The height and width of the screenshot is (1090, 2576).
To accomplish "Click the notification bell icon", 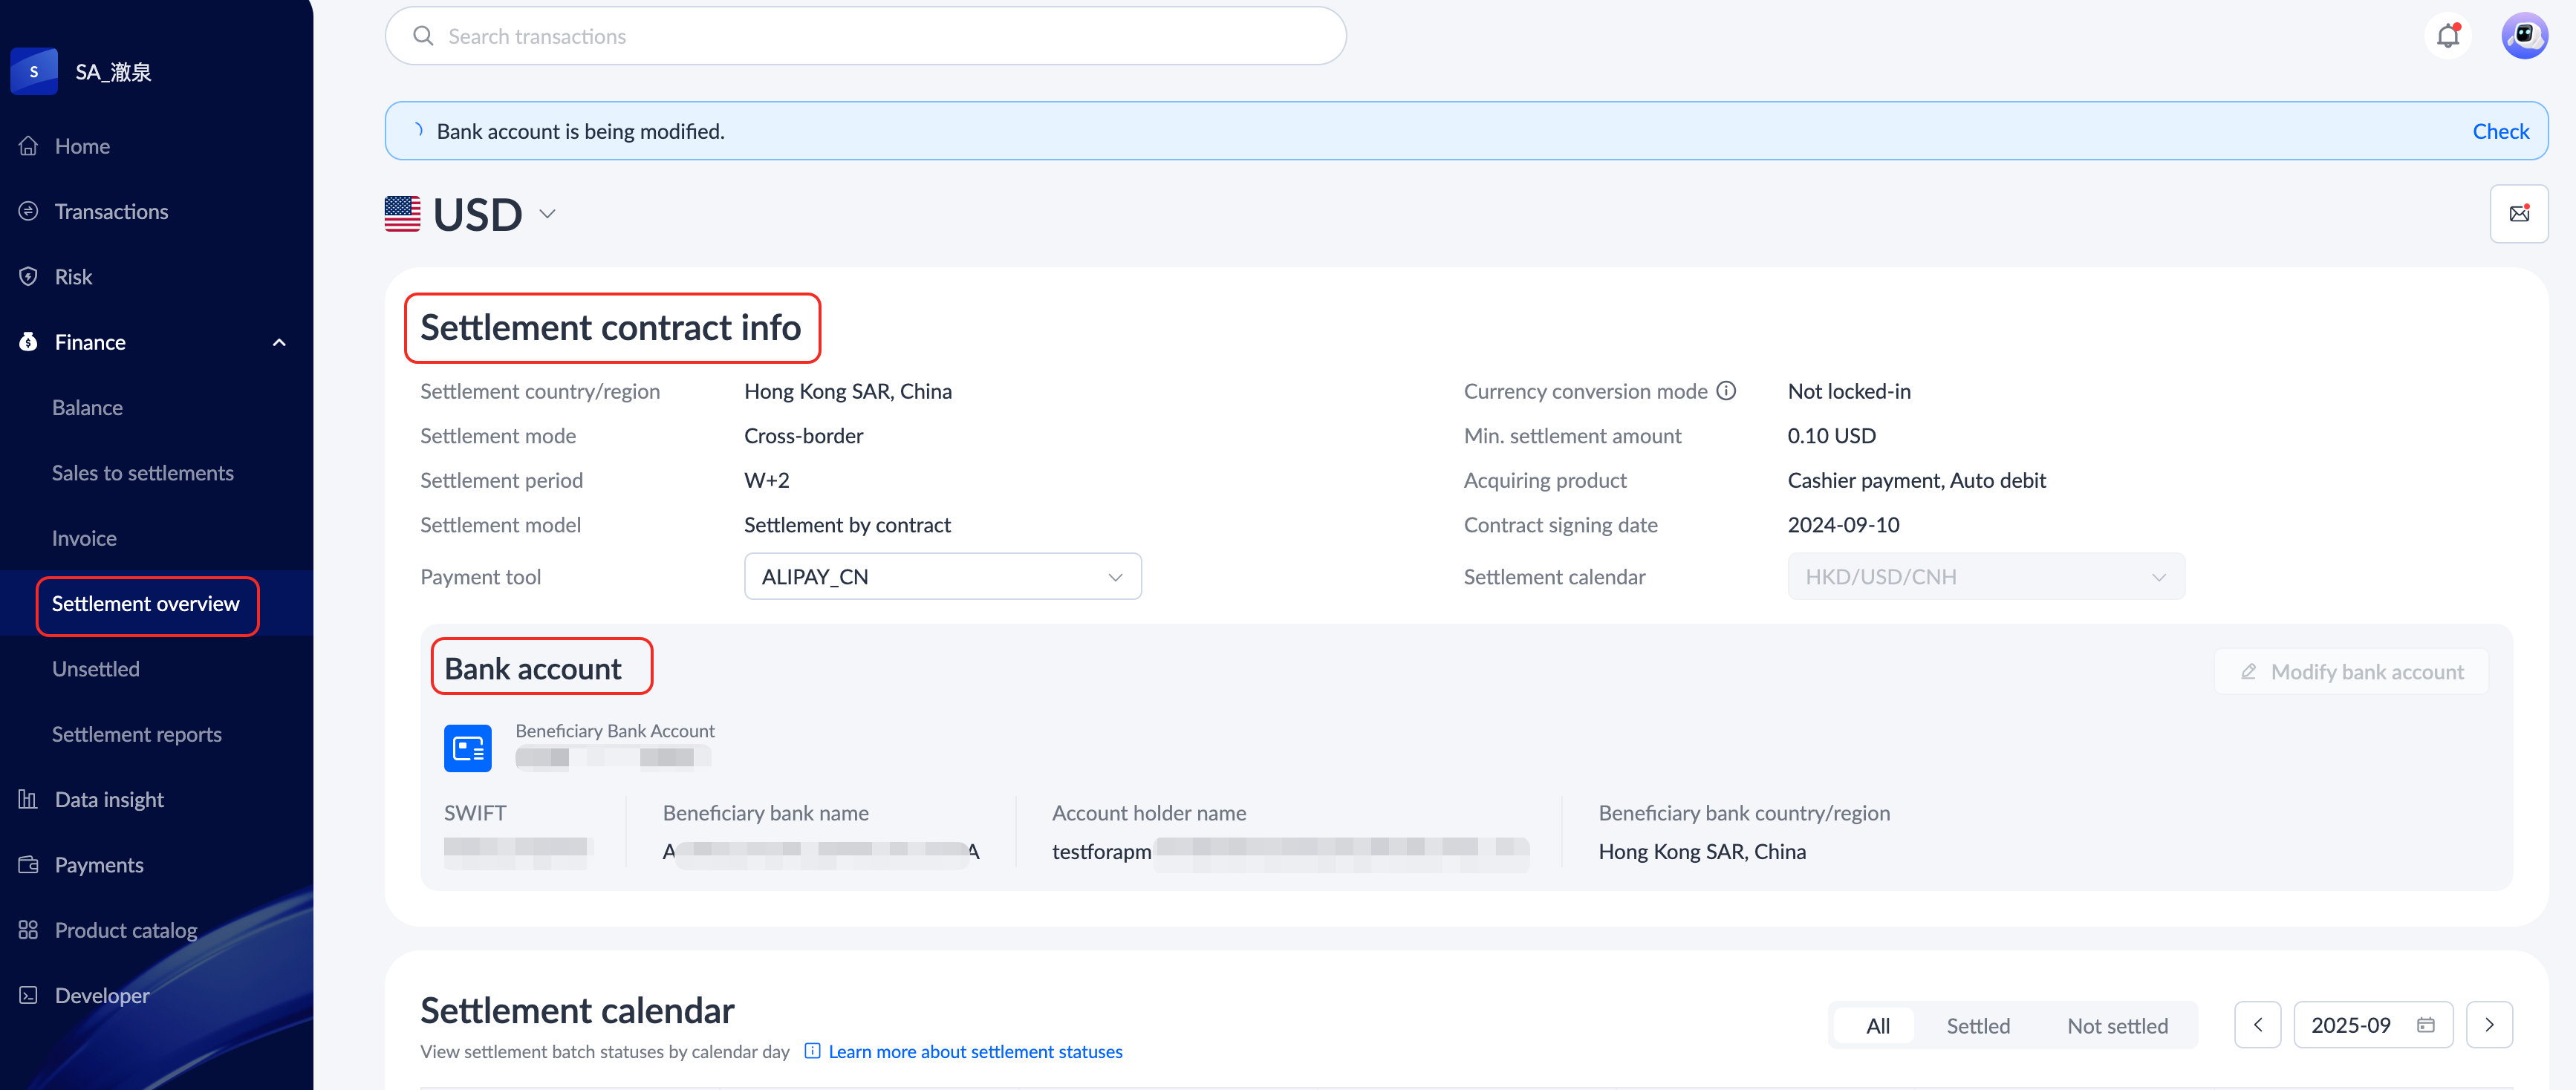I will tap(2447, 36).
